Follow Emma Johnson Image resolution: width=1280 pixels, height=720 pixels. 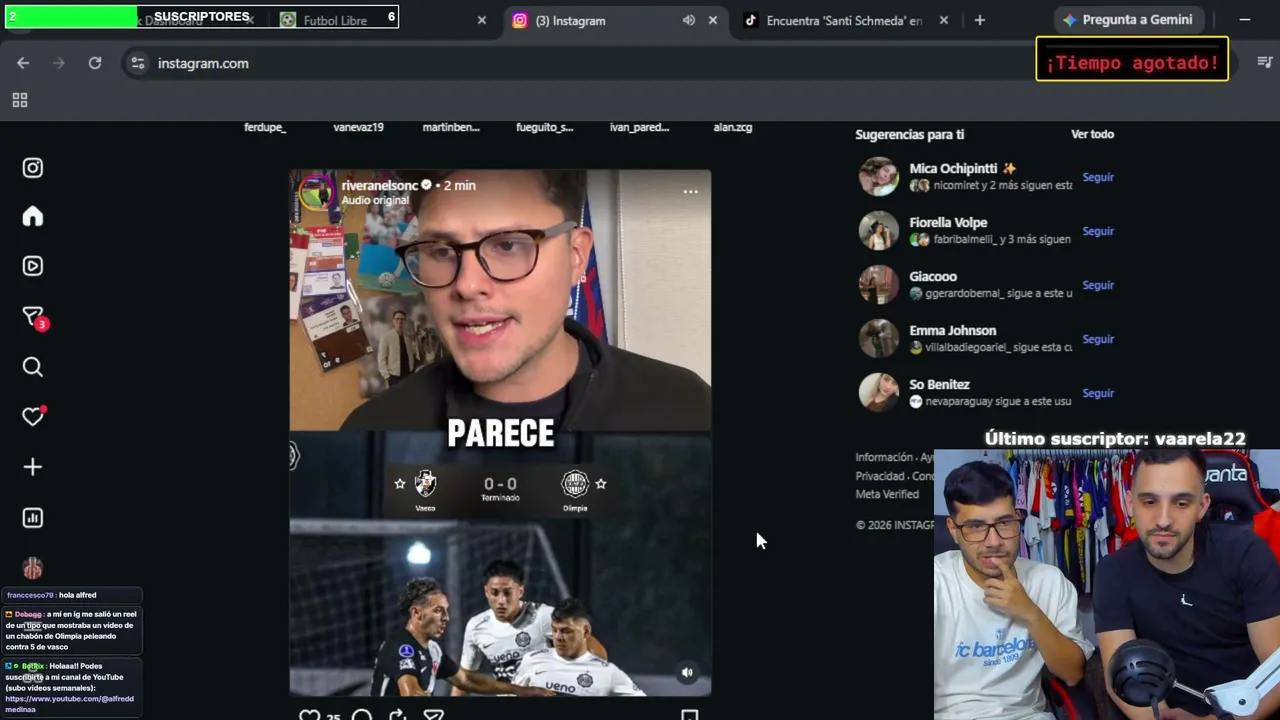click(x=1098, y=339)
